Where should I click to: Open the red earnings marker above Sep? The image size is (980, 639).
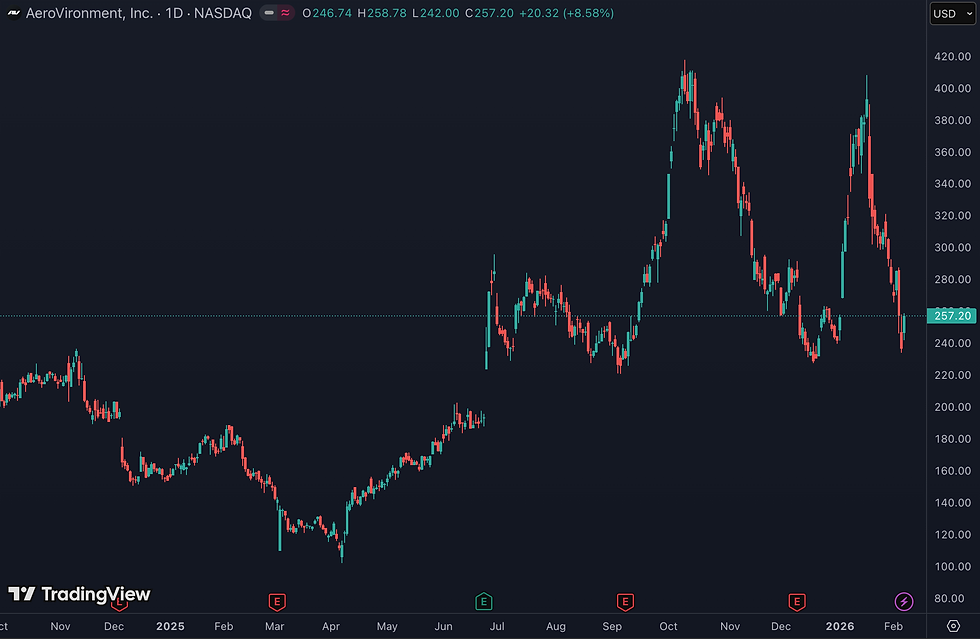(x=625, y=602)
